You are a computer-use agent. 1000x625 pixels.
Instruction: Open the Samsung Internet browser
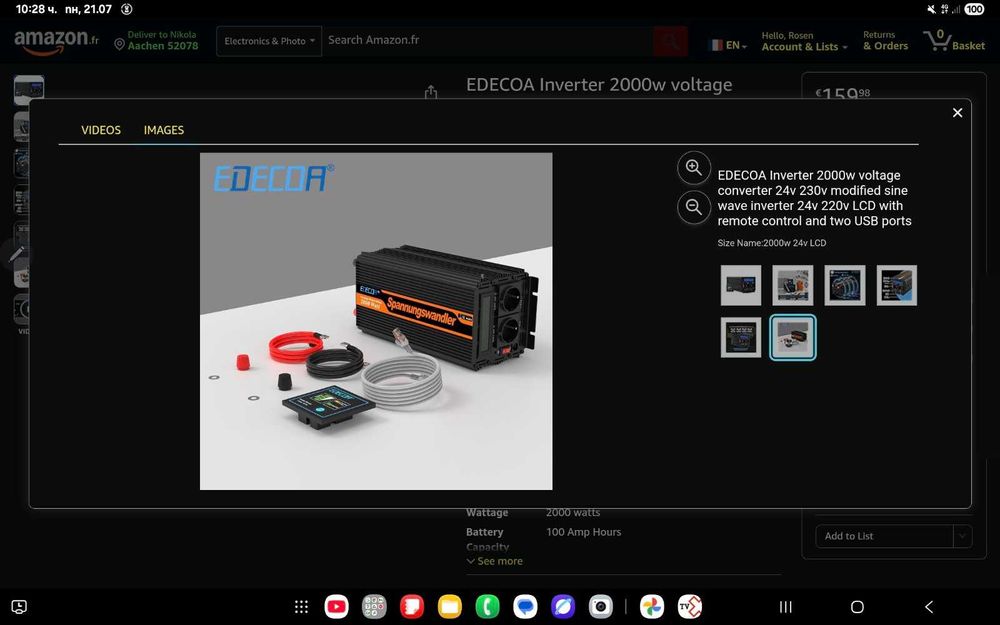pos(563,607)
